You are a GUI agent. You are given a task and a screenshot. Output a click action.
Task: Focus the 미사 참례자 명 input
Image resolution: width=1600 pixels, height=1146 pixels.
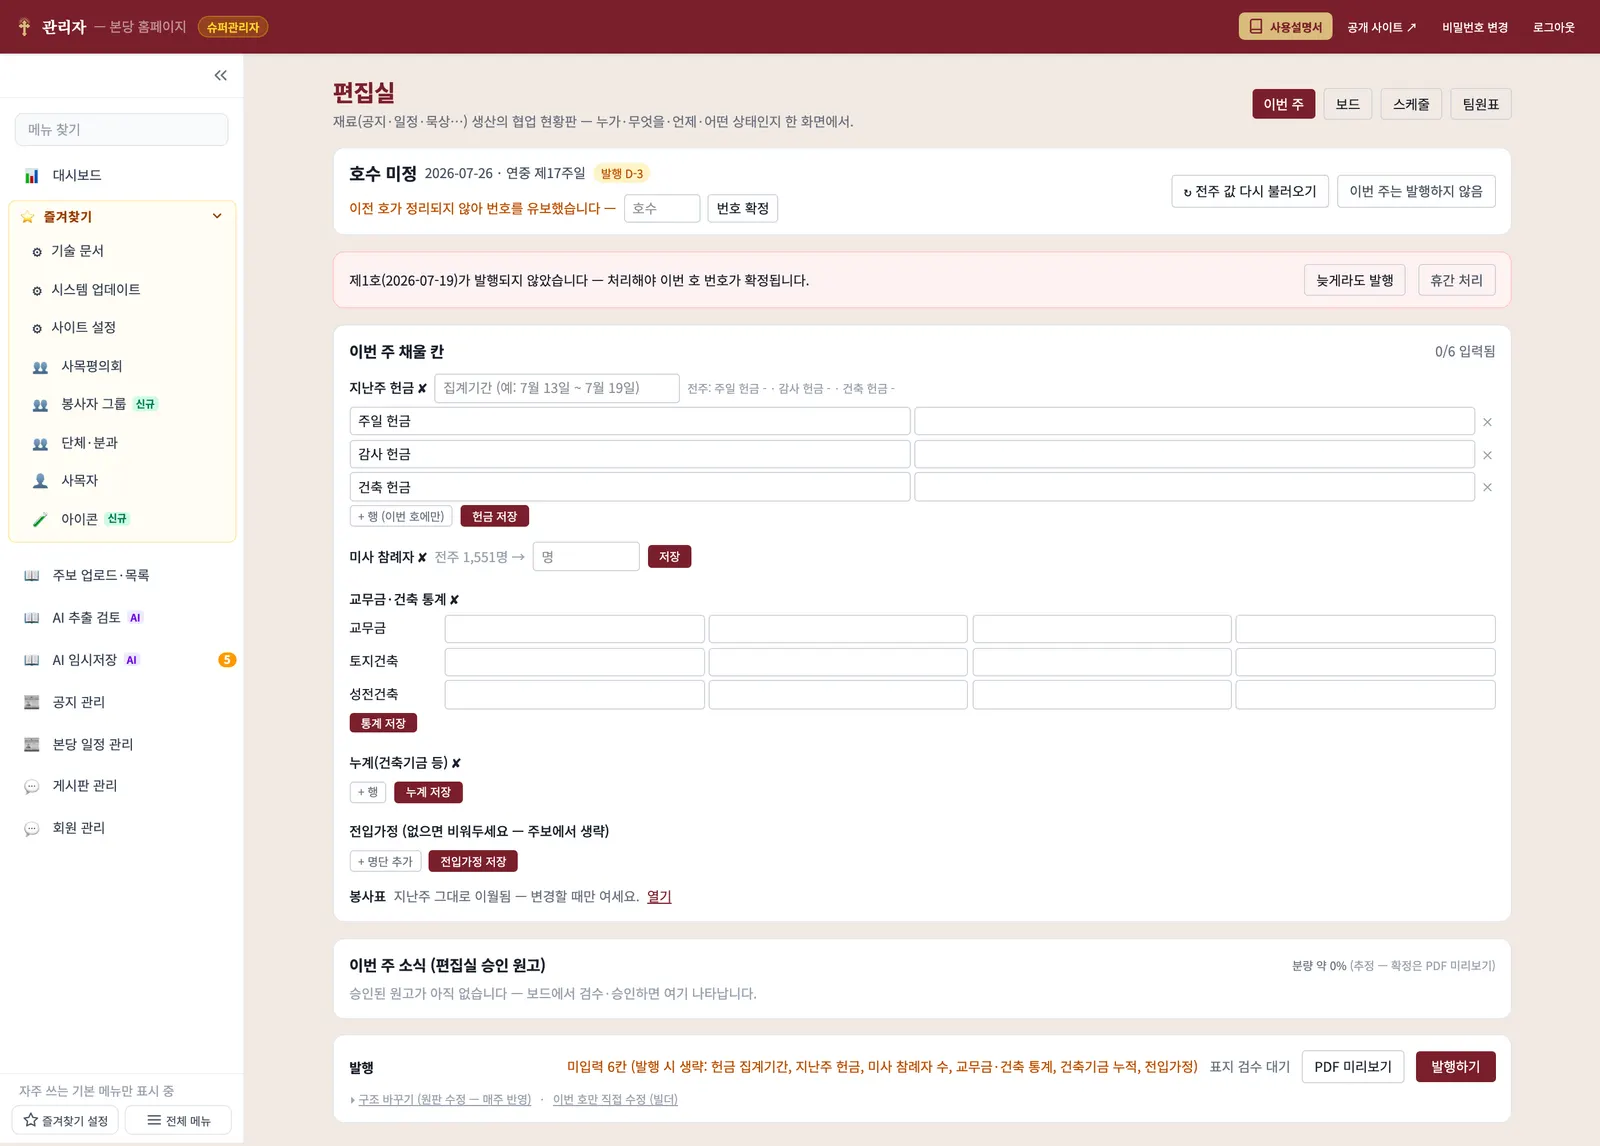coord(586,557)
